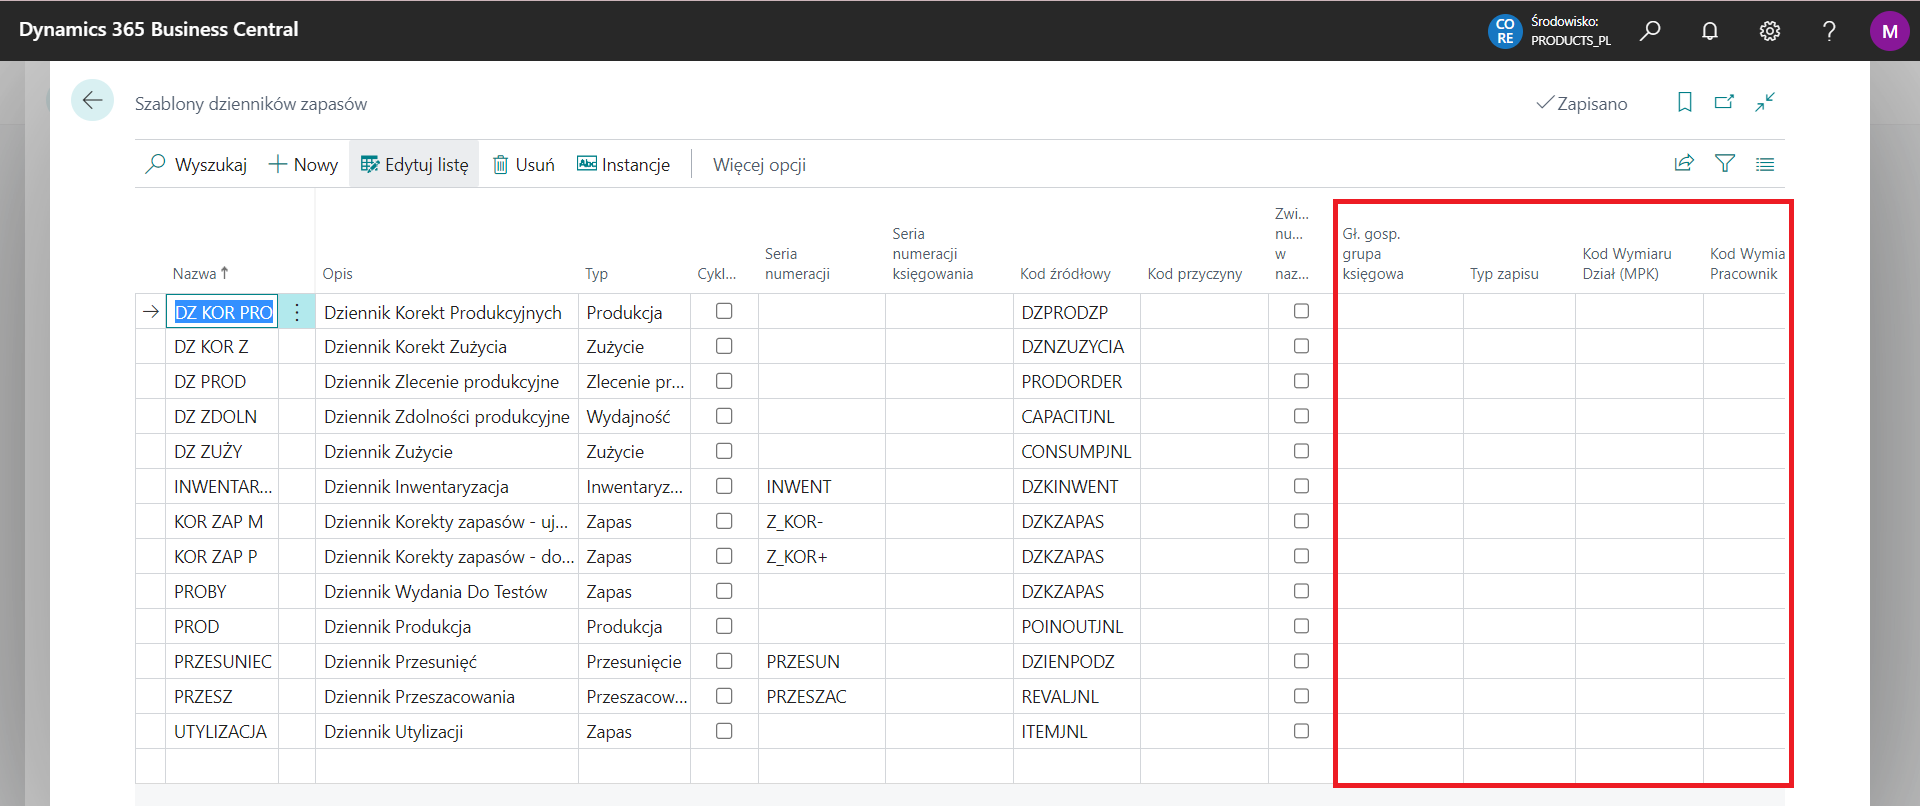
Task: Open the search magnifier in top bar
Action: (1650, 30)
